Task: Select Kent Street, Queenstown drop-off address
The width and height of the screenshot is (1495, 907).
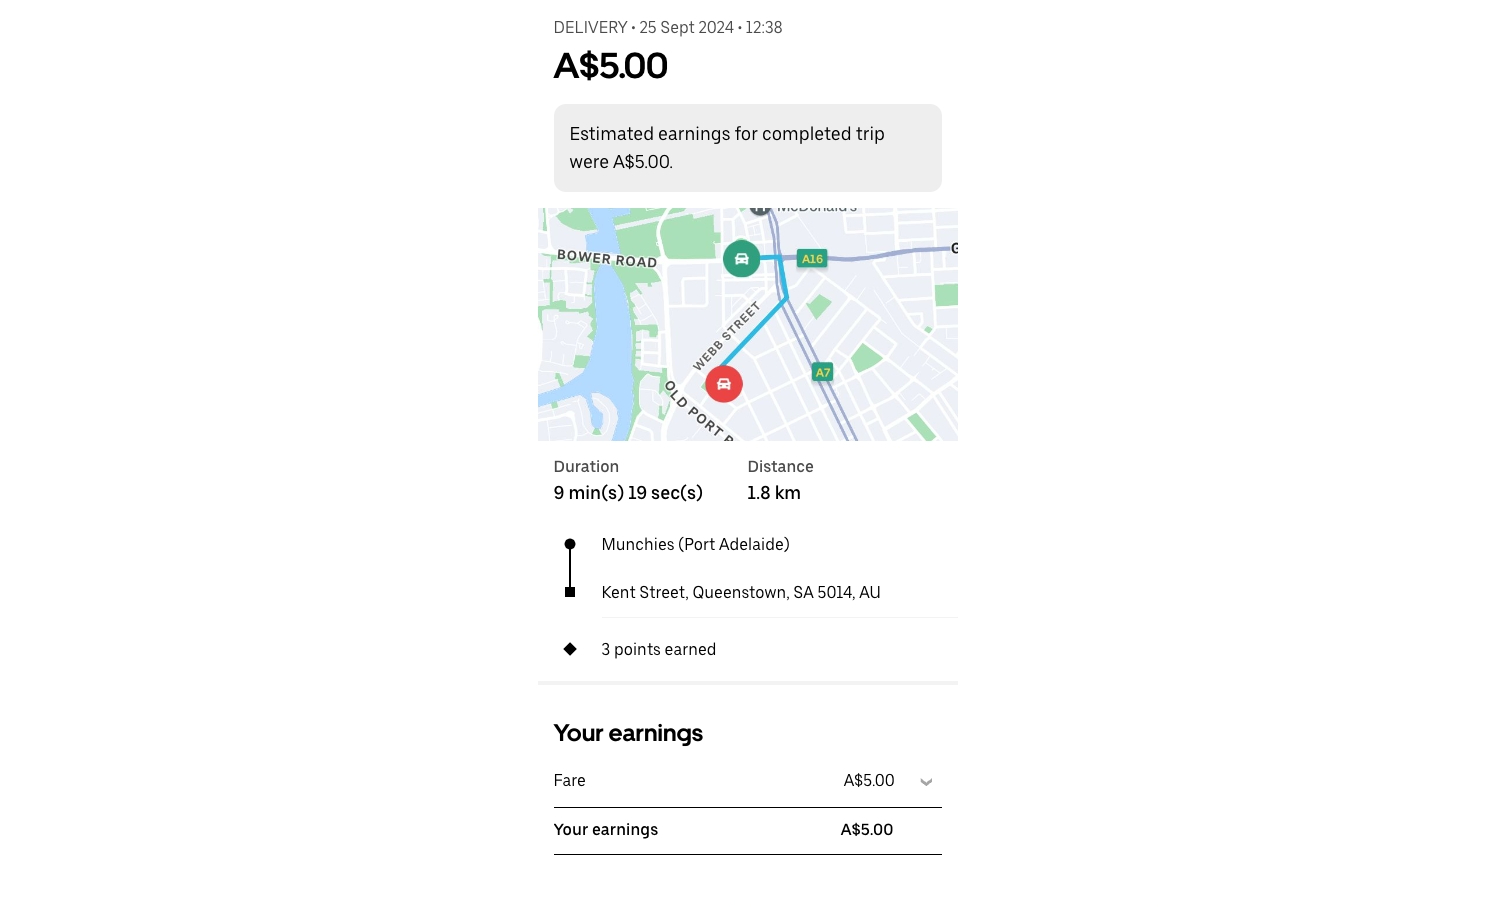Action: pos(741,592)
